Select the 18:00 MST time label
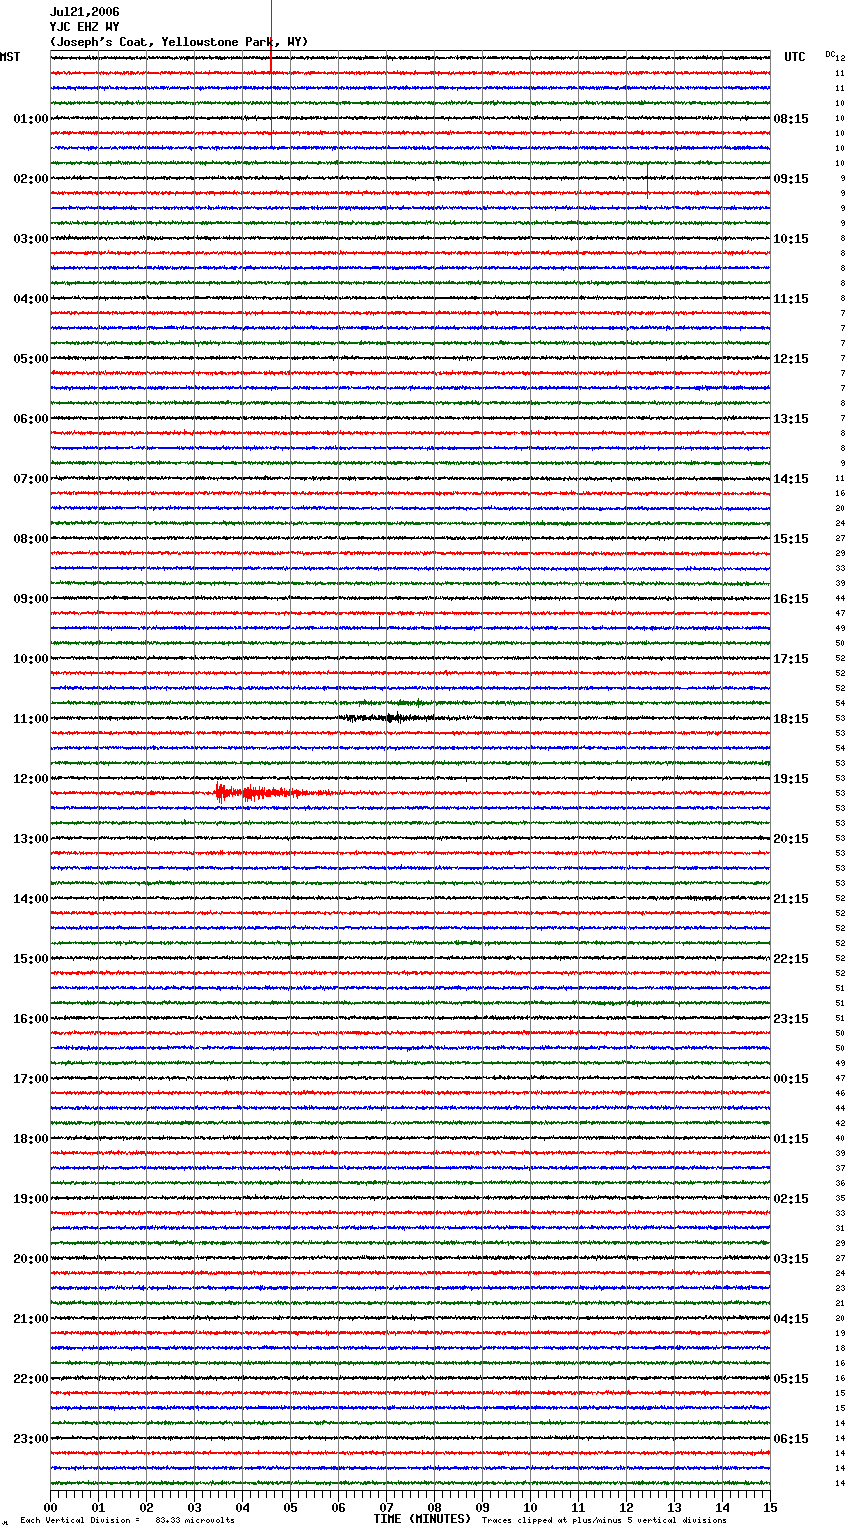This screenshot has height=1534, width=850. coord(31,1139)
